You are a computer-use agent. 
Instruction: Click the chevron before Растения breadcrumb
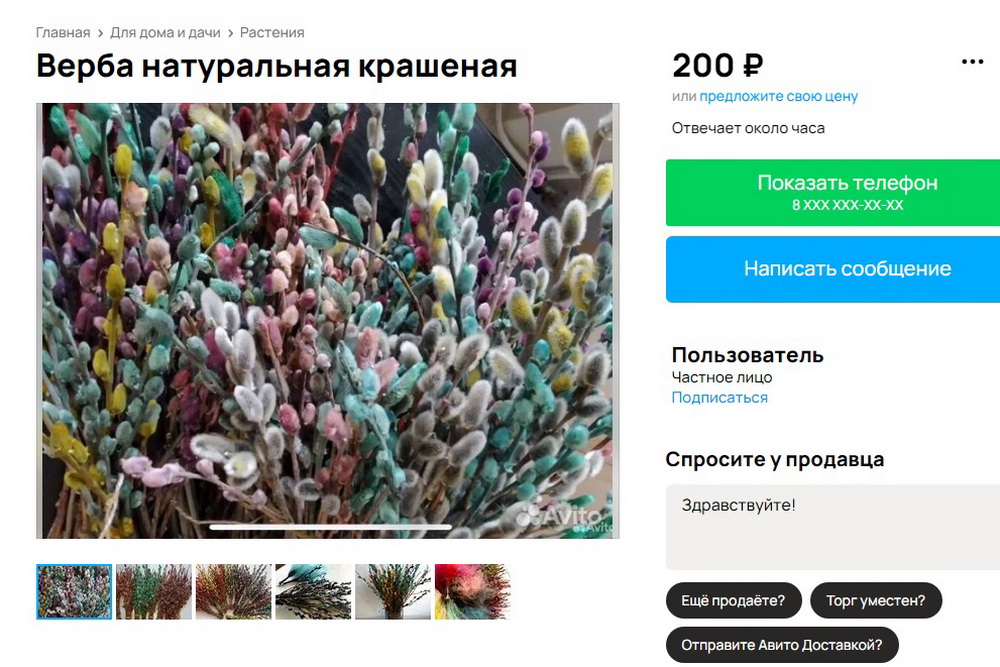(x=230, y=33)
